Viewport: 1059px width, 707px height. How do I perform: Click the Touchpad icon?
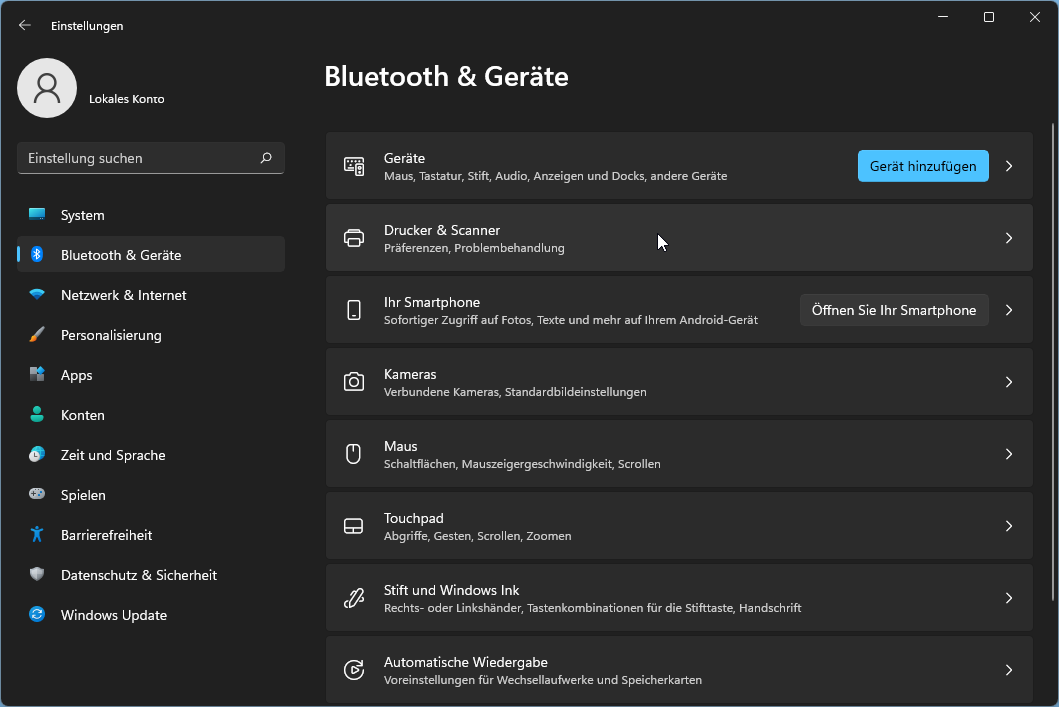[354, 526]
